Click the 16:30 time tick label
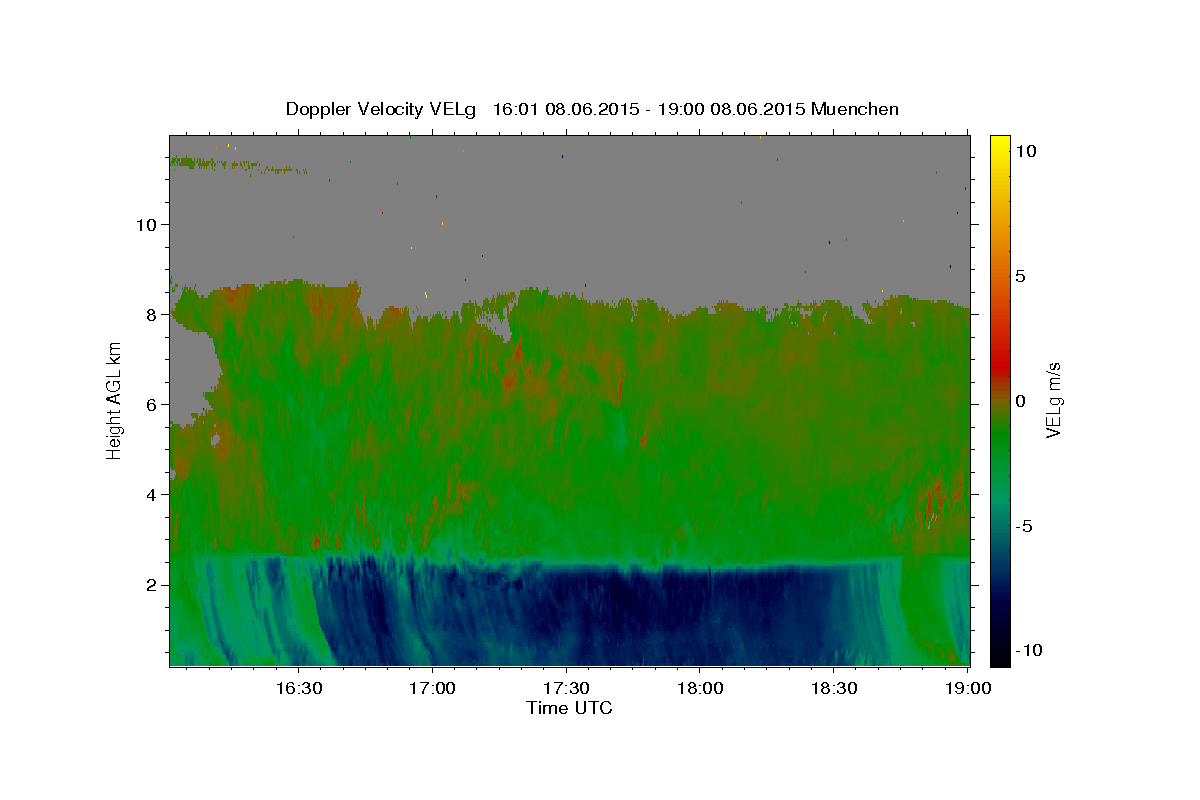The height and width of the screenshot is (800, 1200). click(x=298, y=688)
